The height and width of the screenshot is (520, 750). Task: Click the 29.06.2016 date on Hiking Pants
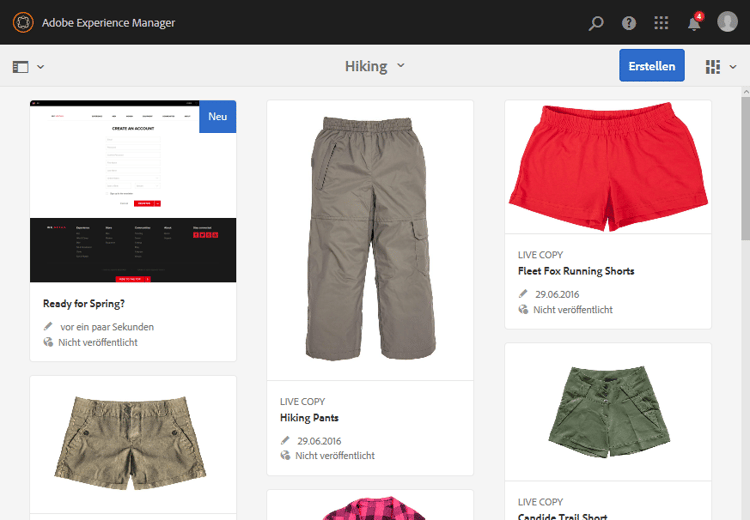click(x=319, y=441)
